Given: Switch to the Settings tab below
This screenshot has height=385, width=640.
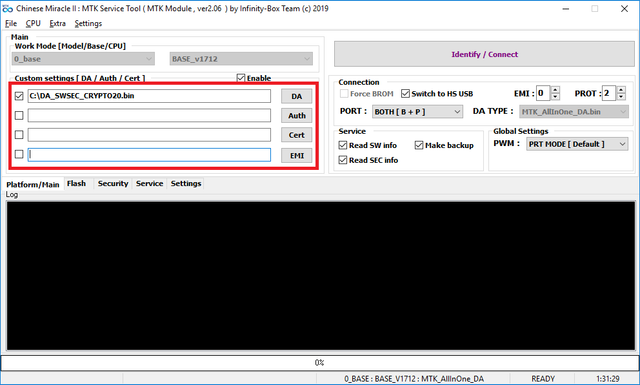Looking at the screenshot, I should click(186, 184).
